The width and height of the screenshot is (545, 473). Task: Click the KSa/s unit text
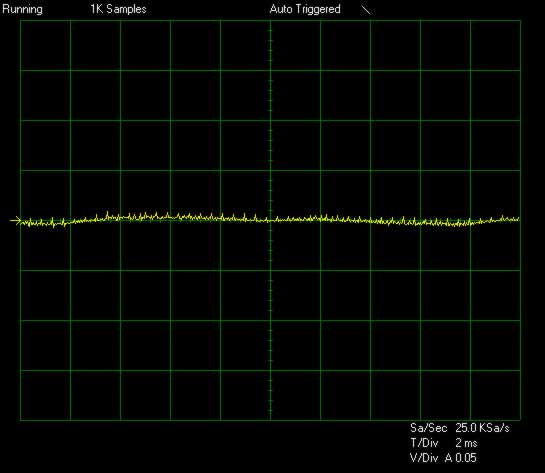(x=494, y=427)
